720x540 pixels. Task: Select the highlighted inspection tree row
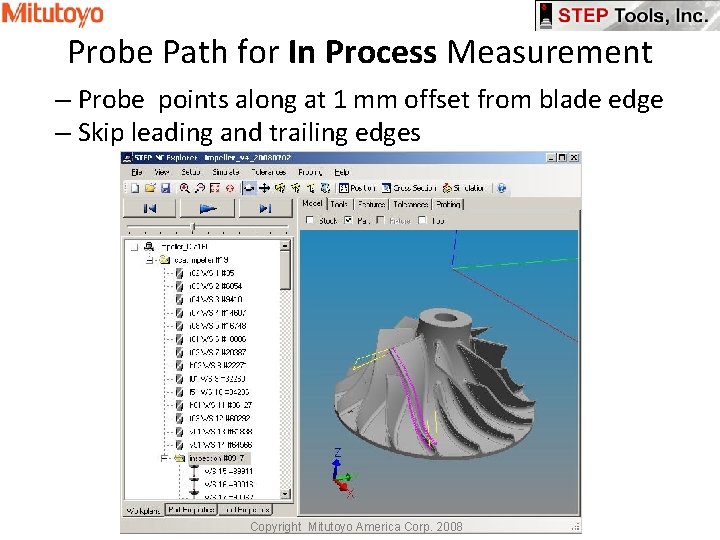(219, 458)
